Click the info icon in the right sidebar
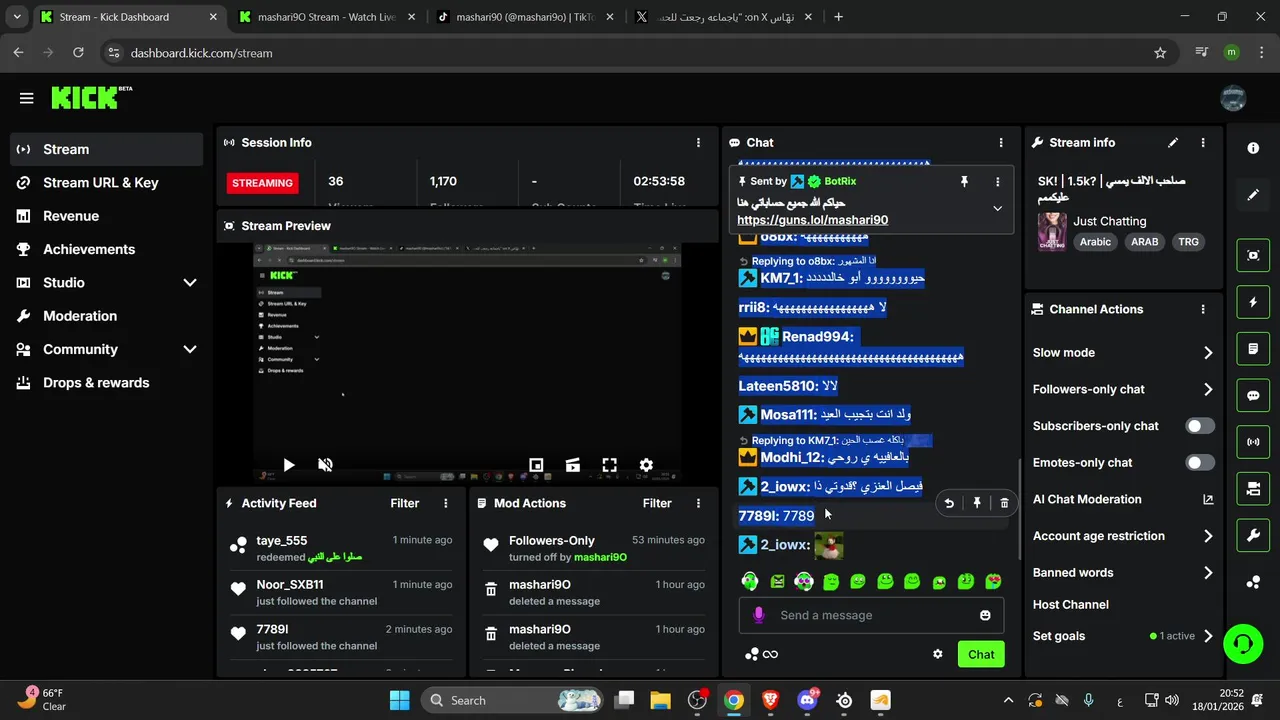 click(1253, 148)
